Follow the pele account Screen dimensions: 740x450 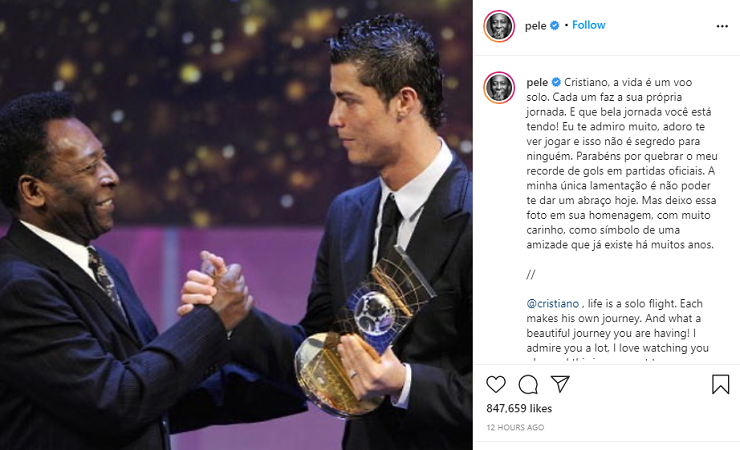point(589,25)
